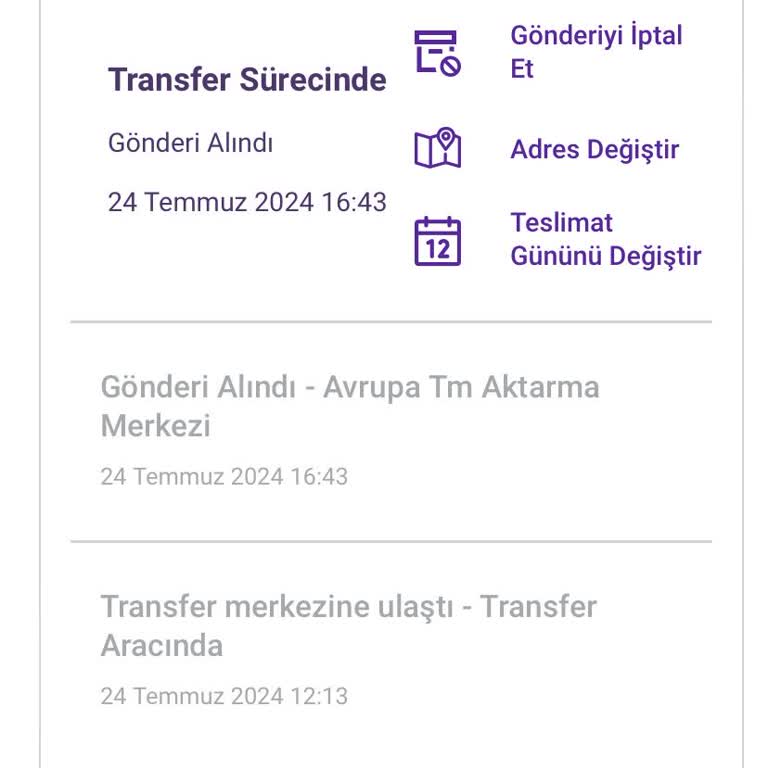Viewport: 768px width, 768px height.
Task: Open the Gönderiyi İptal Et link
Action: (595, 52)
